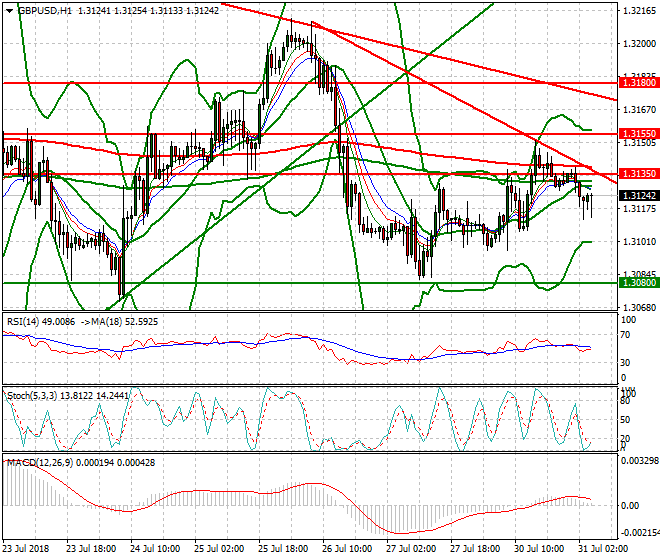The height and width of the screenshot is (560, 660).
Task: Click the Stochastic scale value 50
Action: coord(625,420)
